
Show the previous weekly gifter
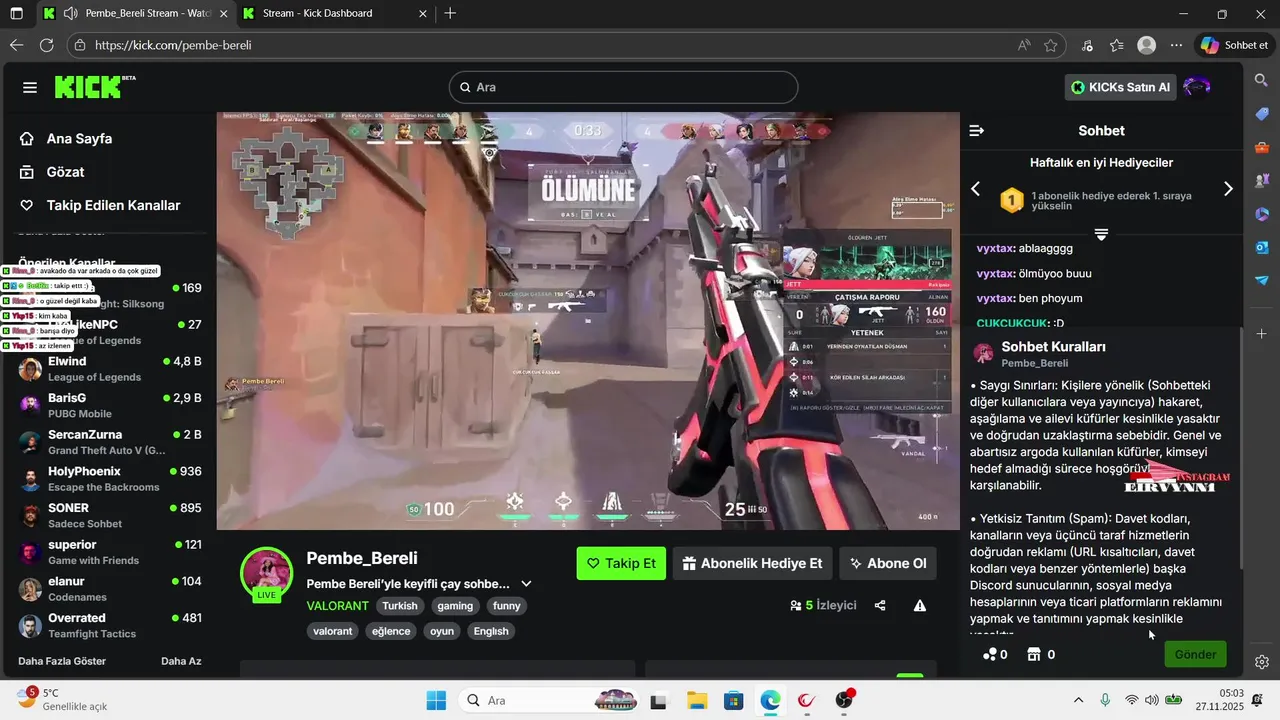click(x=976, y=189)
